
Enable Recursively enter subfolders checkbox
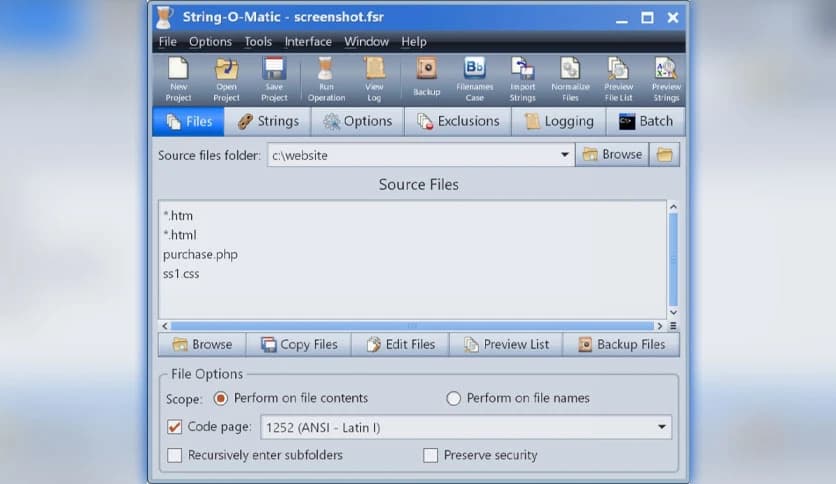click(x=175, y=456)
